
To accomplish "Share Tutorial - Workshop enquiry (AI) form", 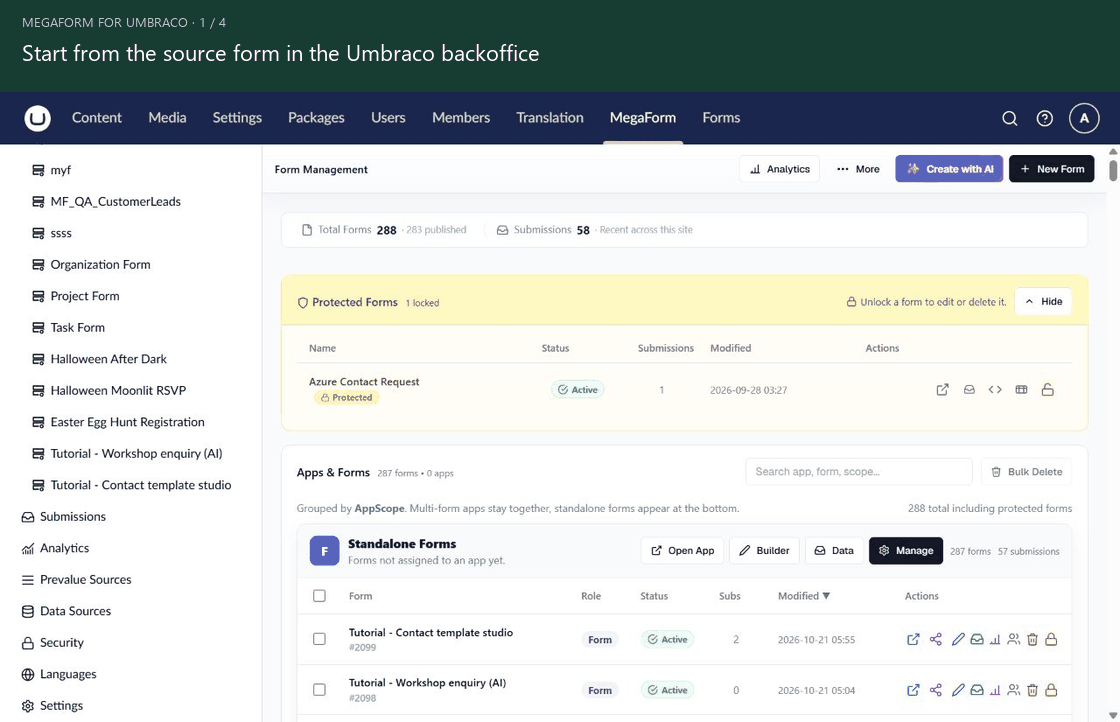I will [936, 690].
